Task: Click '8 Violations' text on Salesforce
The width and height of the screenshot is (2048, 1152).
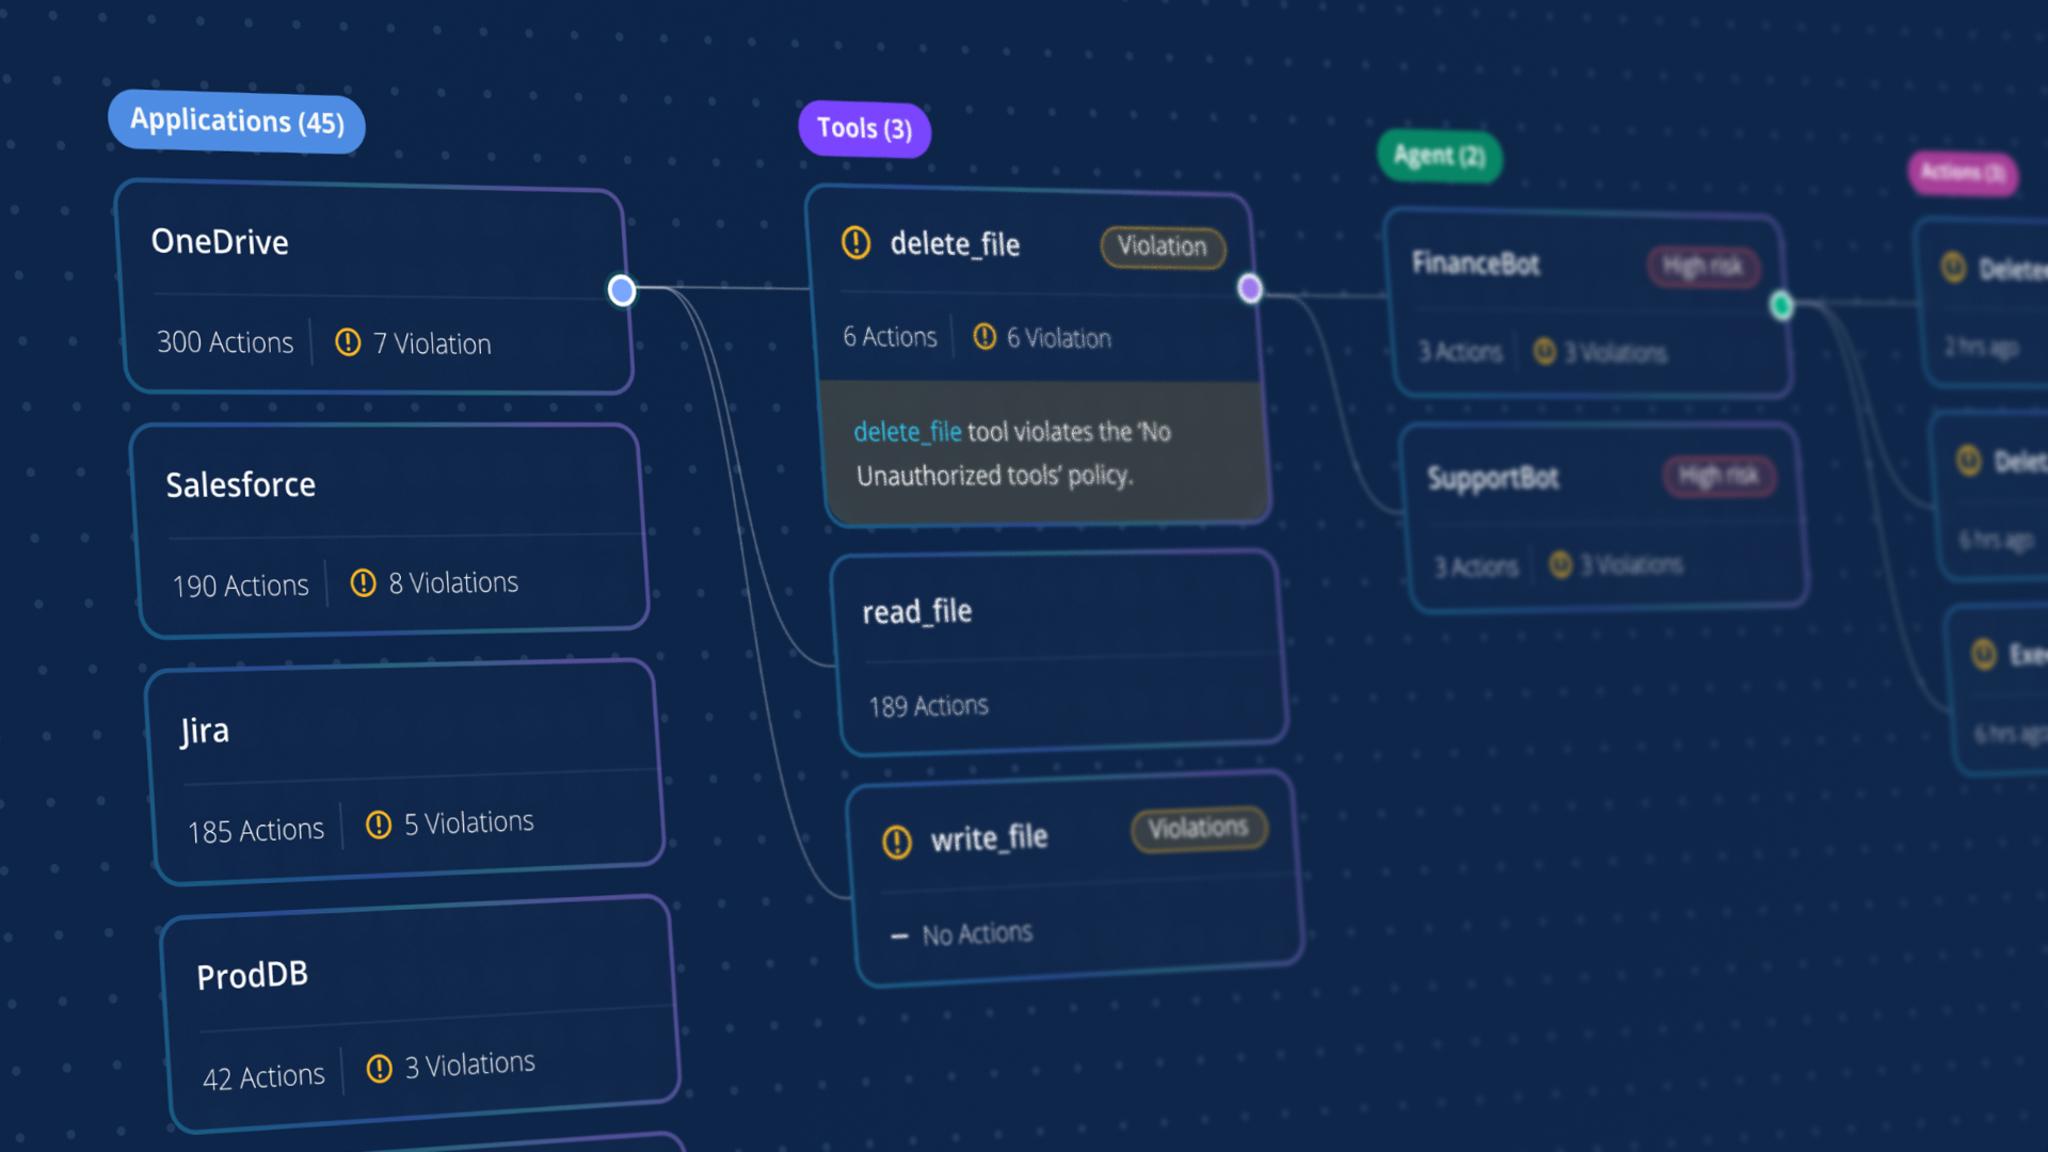Action: [x=453, y=583]
